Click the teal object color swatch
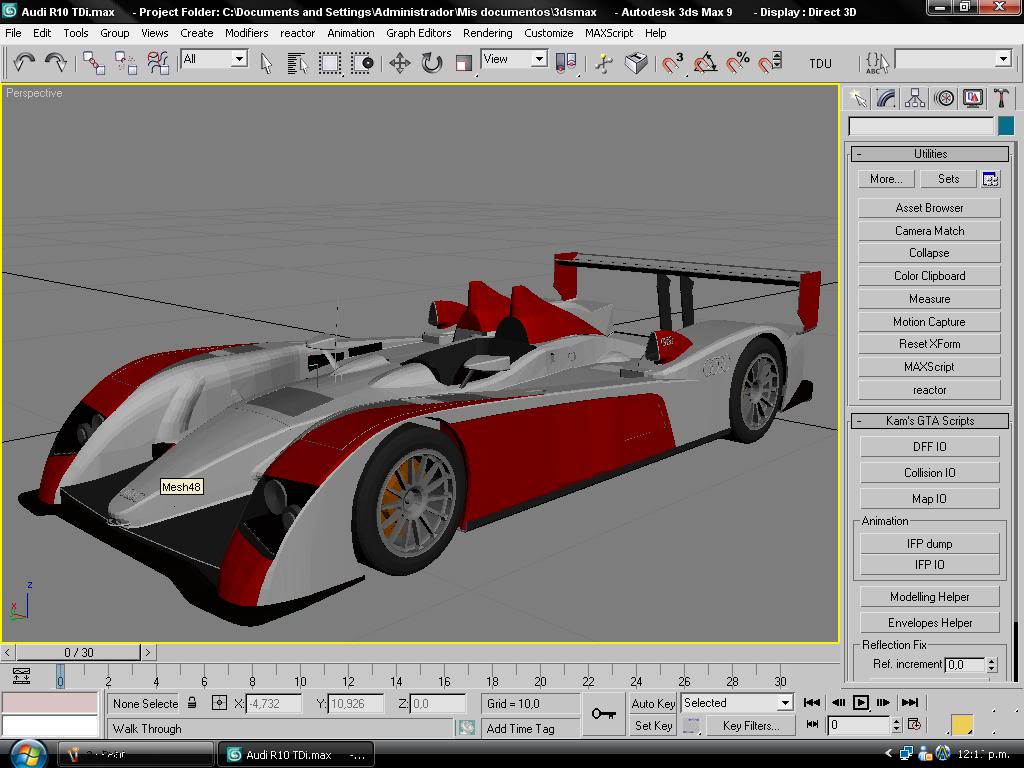Viewport: 1024px width, 768px height. (1006, 126)
